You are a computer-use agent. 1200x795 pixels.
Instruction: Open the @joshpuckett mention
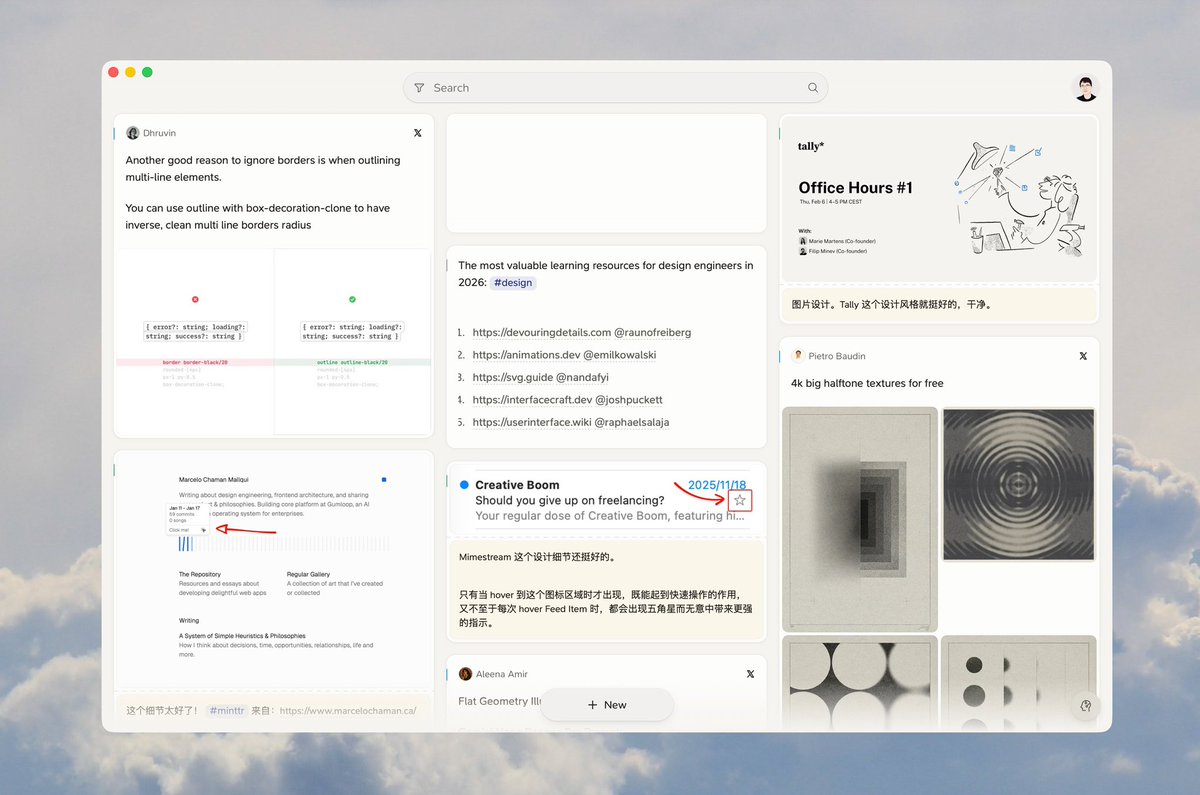[x=629, y=400]
